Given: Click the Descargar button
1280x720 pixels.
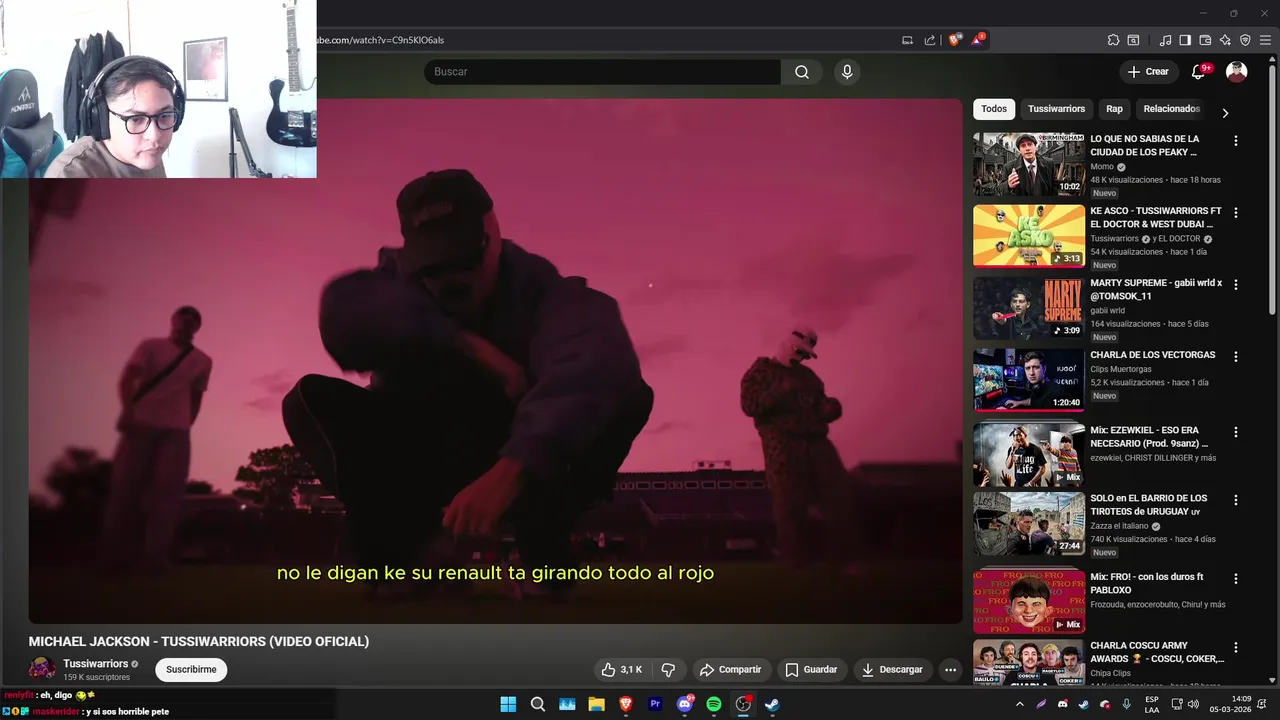Looking at the screenshot, I should [x=892, y=670].
